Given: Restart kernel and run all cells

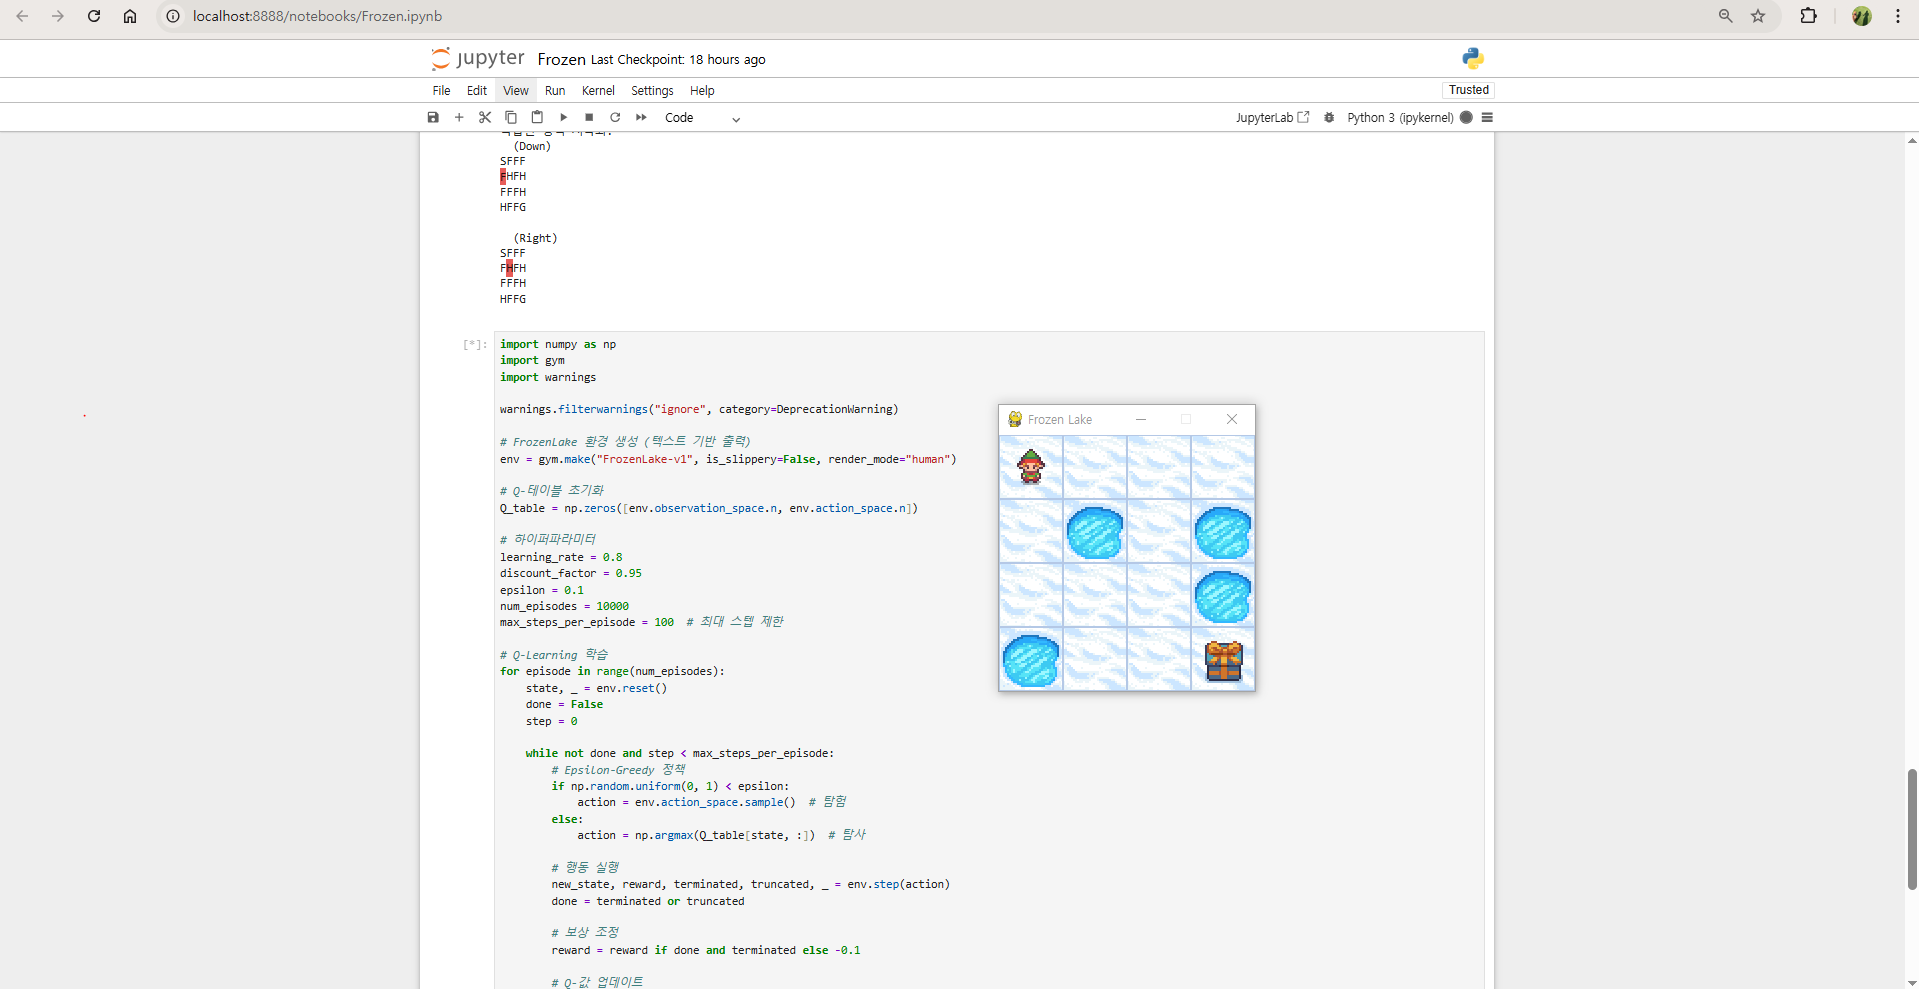Looking at the screenshot, I should click(x=641, y=117).
